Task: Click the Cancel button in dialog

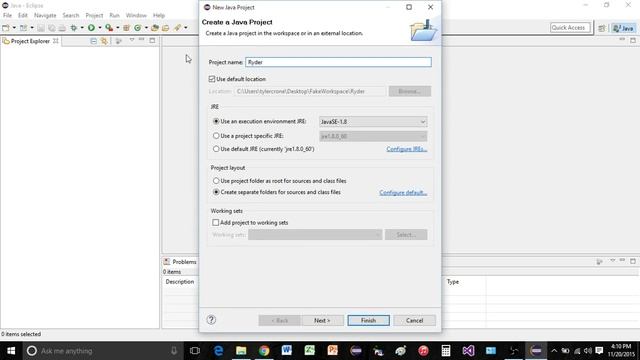Action: [414, 320]
